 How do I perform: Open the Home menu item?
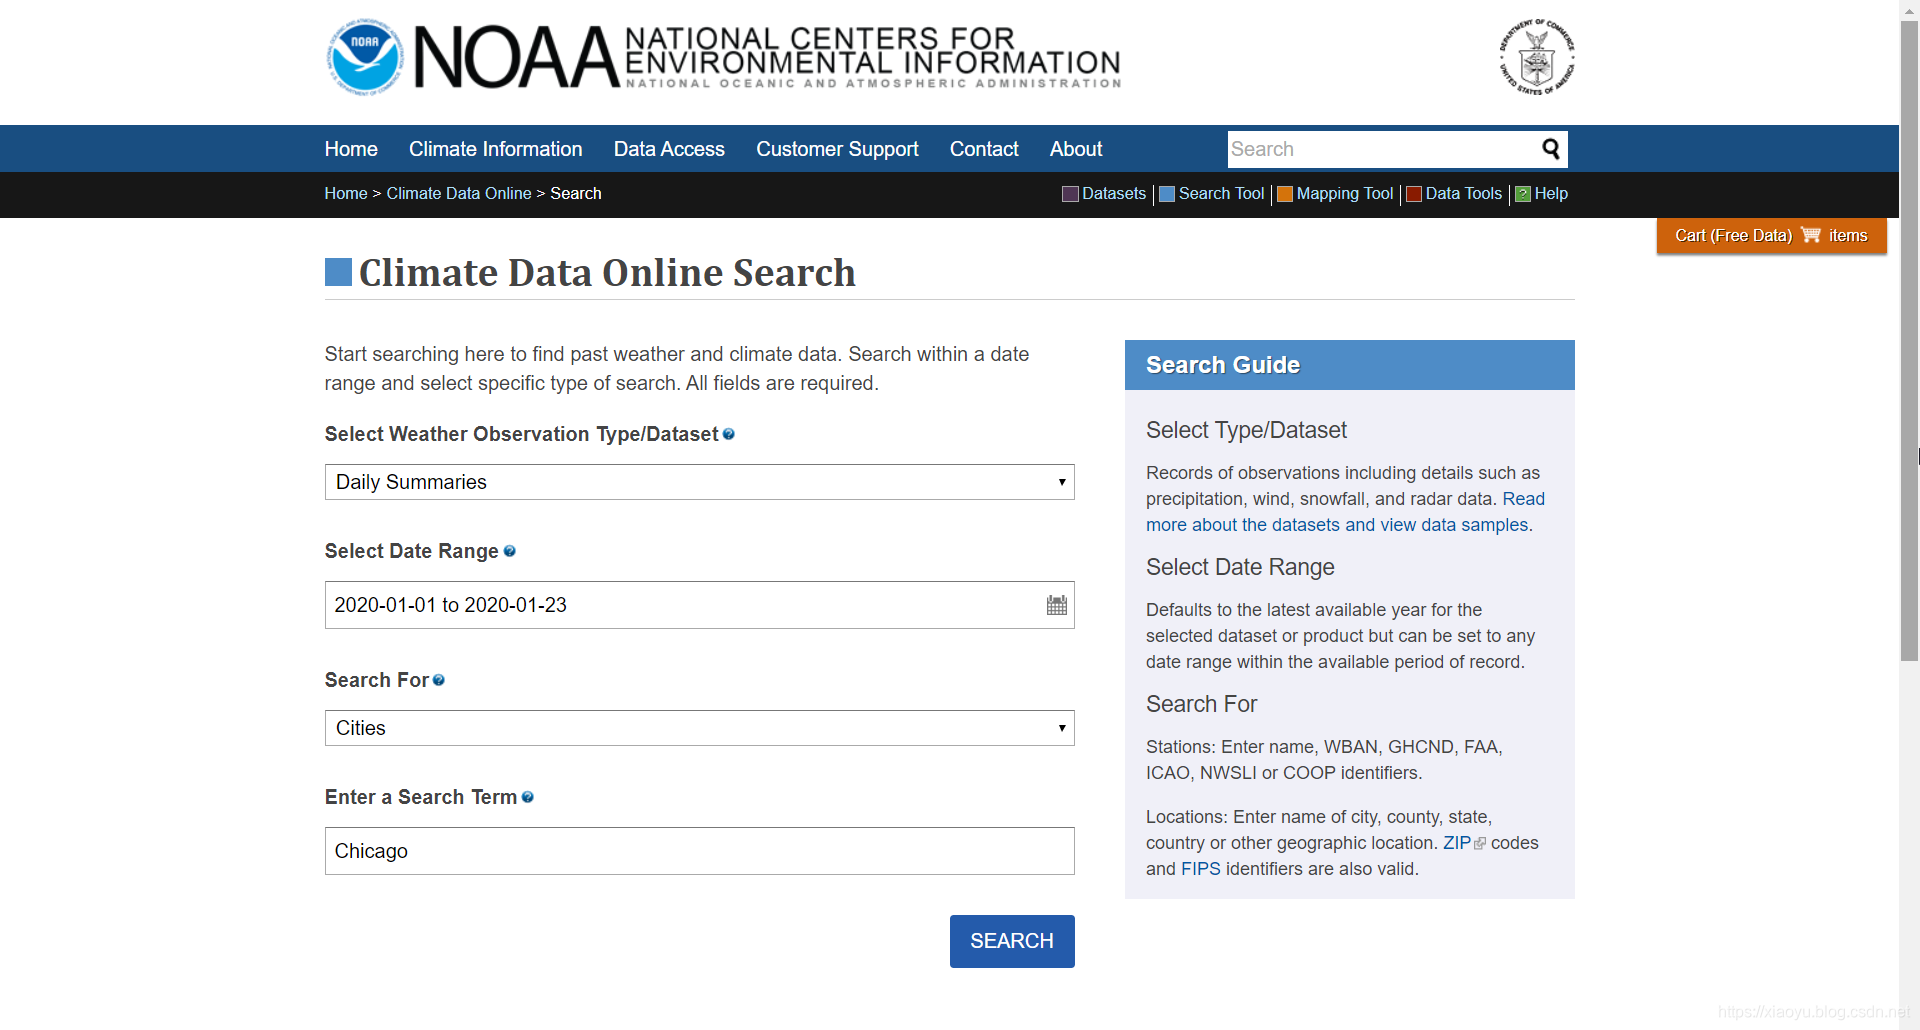point(351,149)
